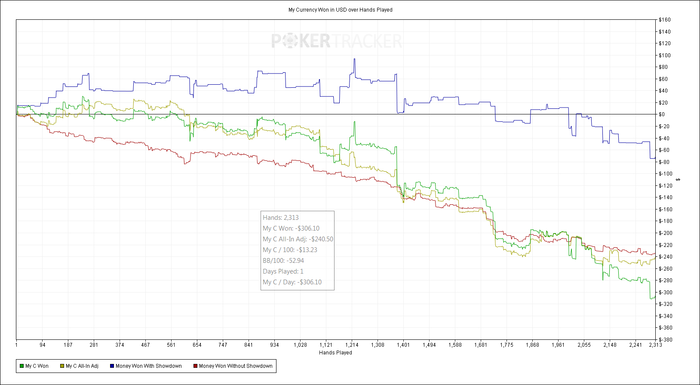Click the green My C Won legend swatch

pyautogui.click(x=22, y=366)
